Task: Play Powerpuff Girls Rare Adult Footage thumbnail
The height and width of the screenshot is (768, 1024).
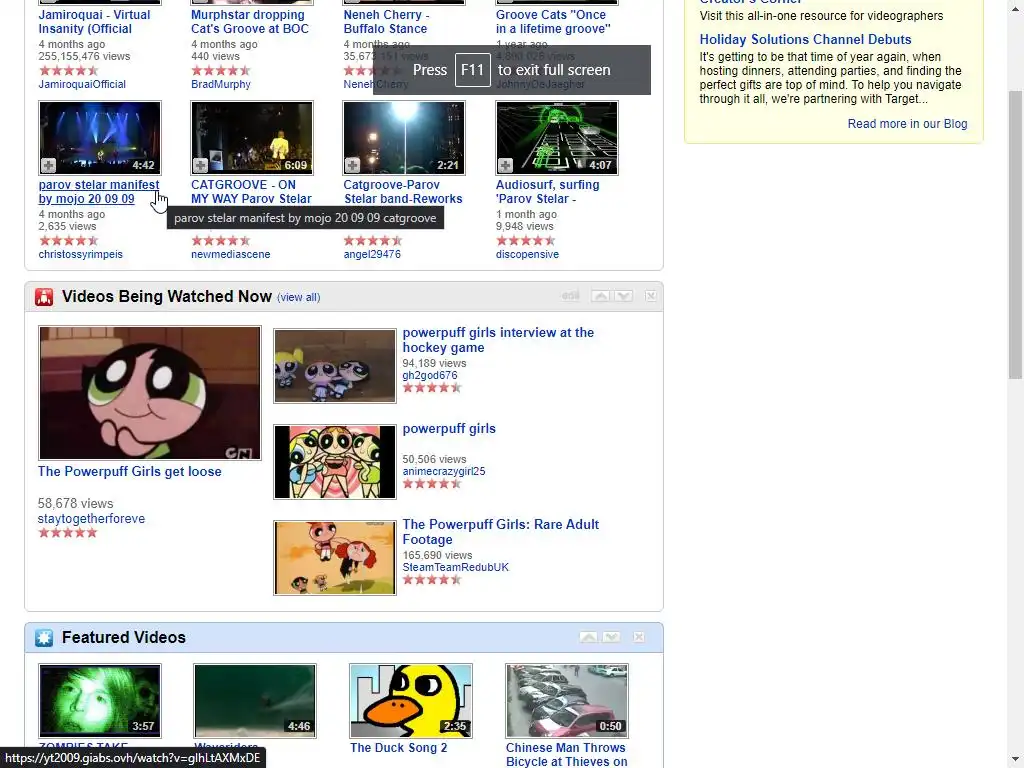Action: pyautogui.click(x=335, y=558)
